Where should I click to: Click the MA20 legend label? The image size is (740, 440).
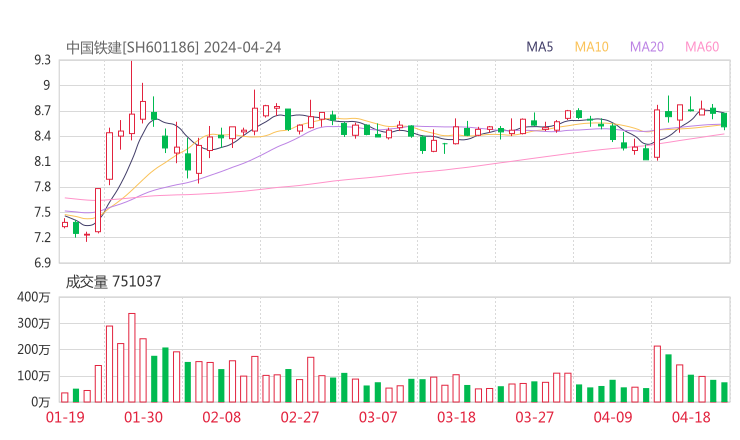tap(647, 47)
